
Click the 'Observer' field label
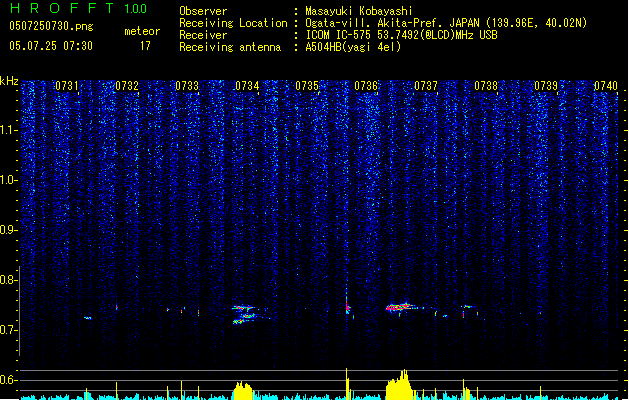tap(203, 11)
